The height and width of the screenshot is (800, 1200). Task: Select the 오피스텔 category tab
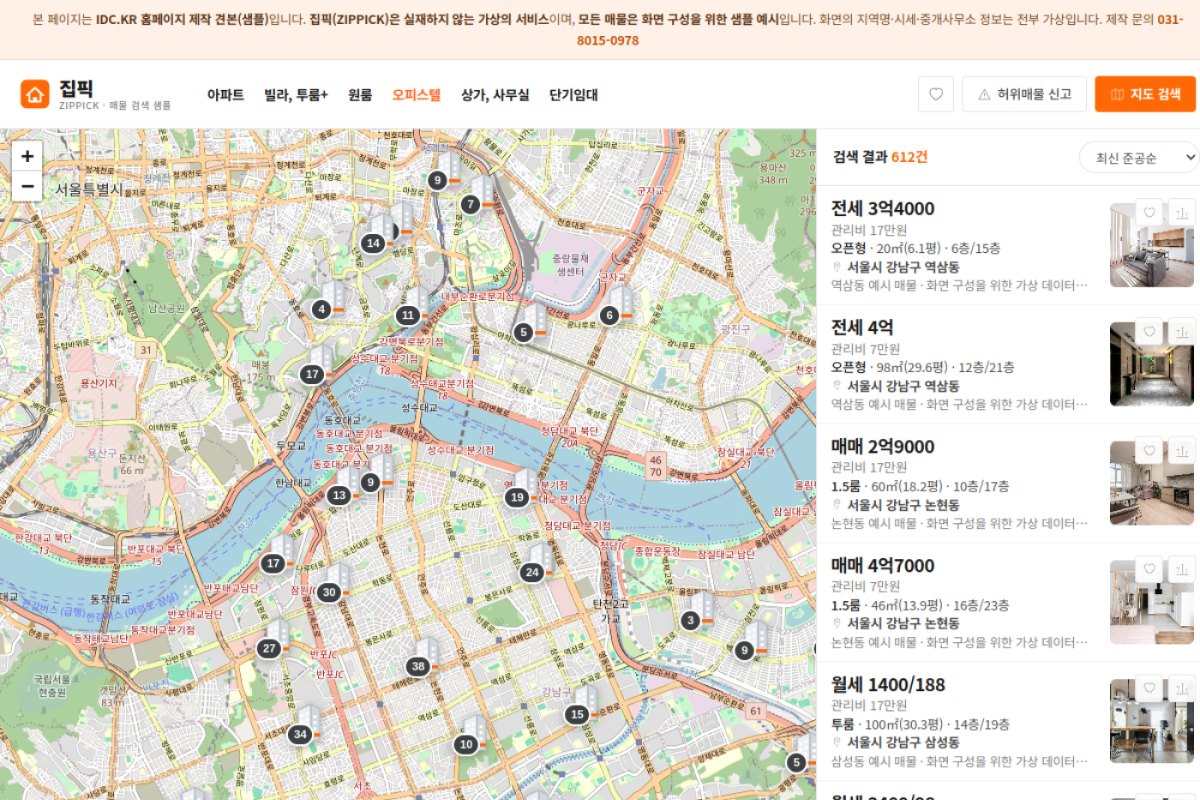416,95
